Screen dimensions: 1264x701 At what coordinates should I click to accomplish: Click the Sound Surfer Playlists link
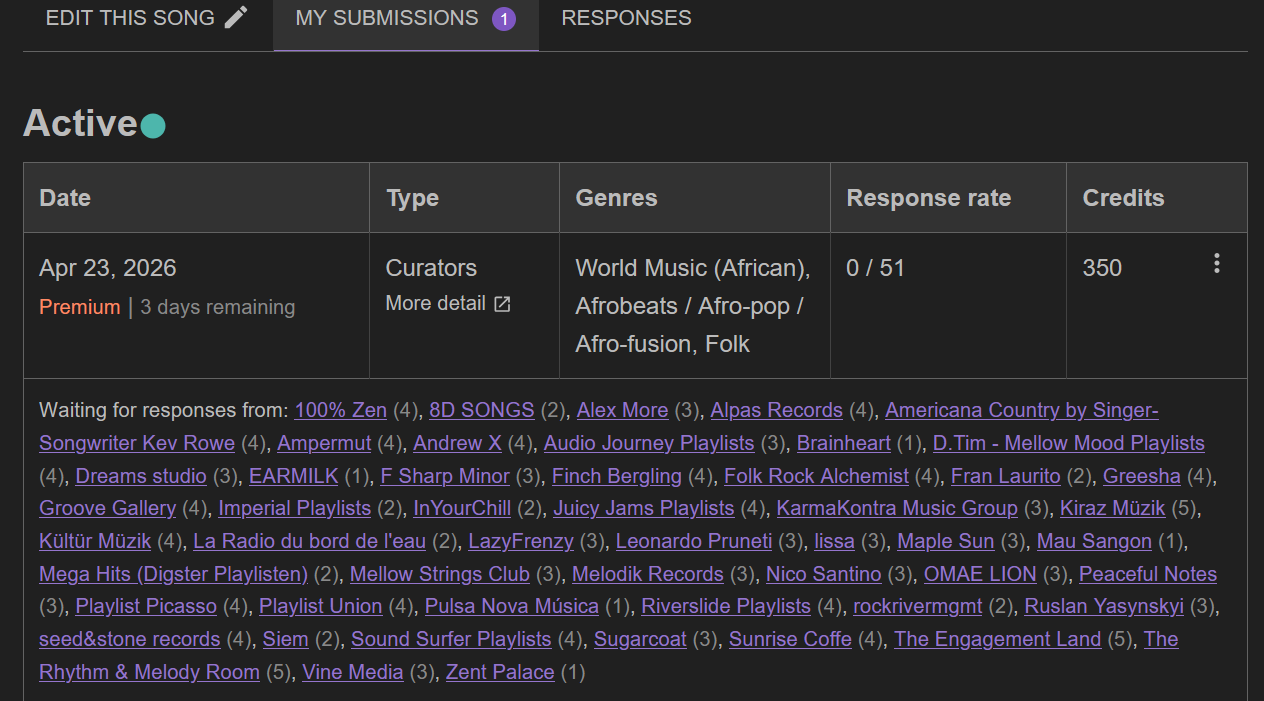[451, 639]
